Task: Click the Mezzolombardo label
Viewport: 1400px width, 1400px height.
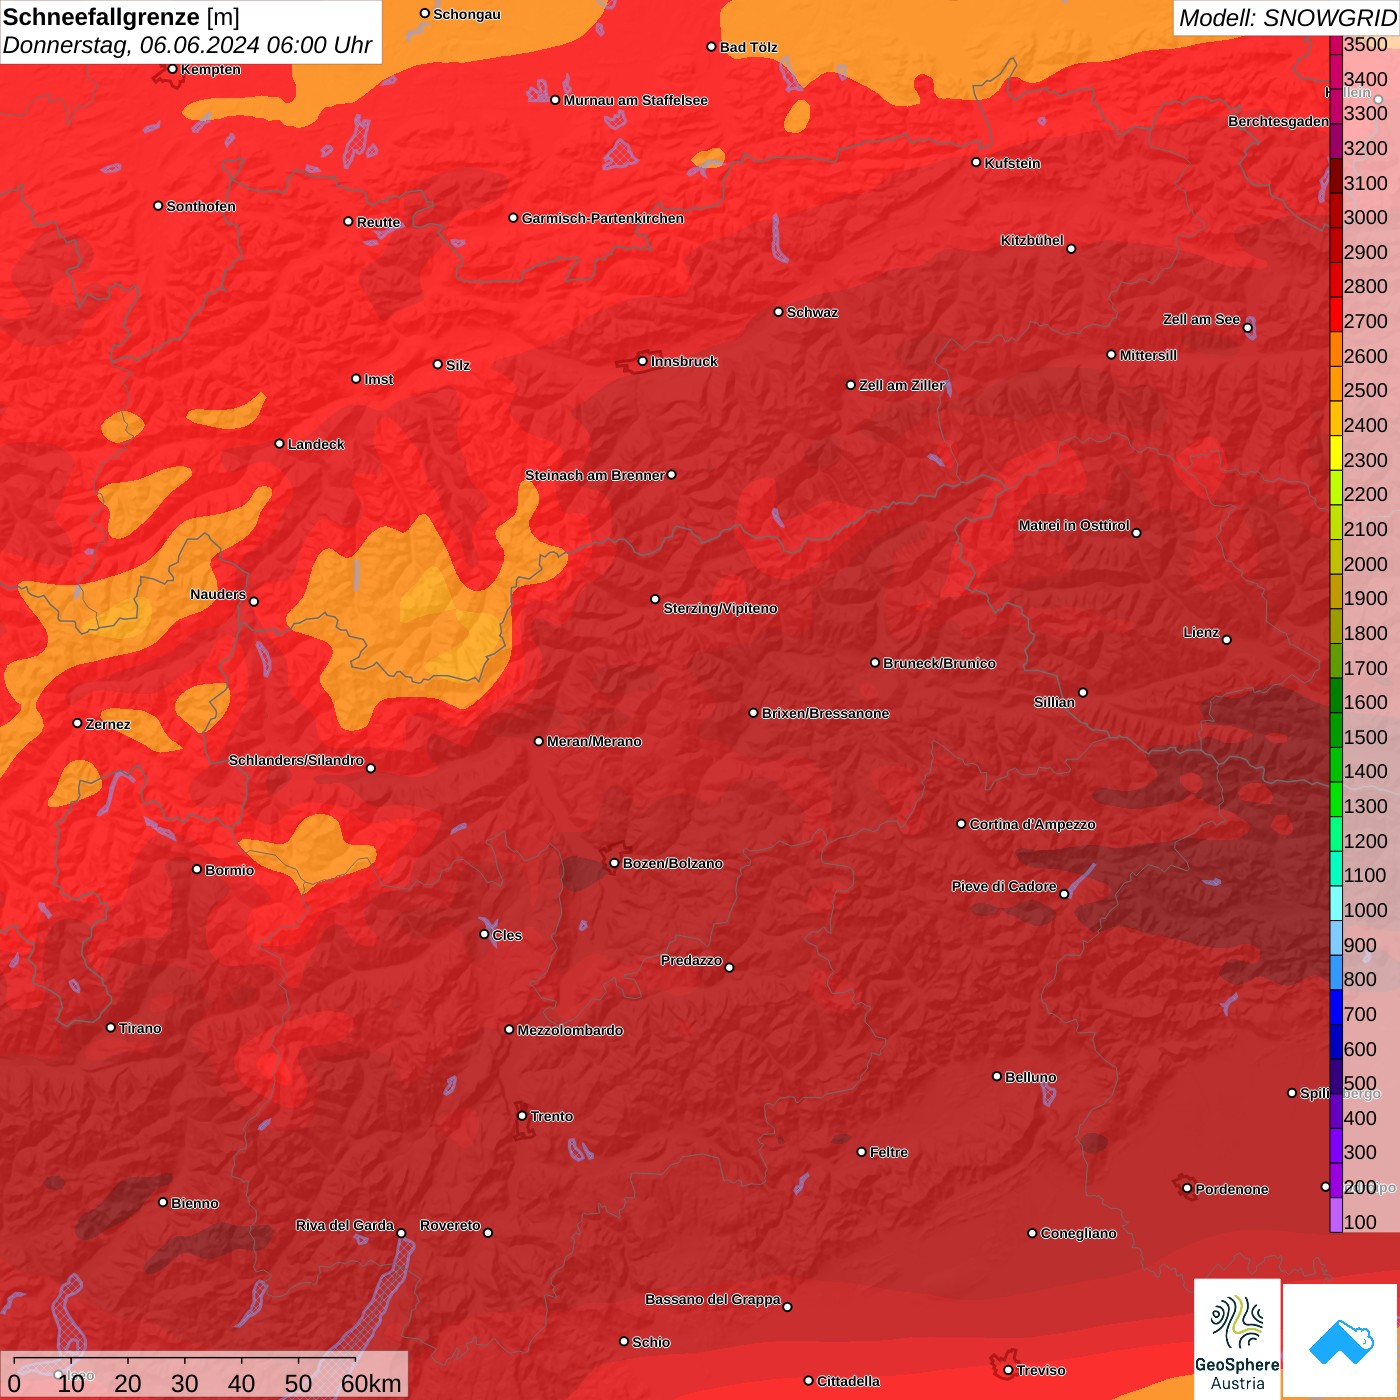Action: (570, 1030)
